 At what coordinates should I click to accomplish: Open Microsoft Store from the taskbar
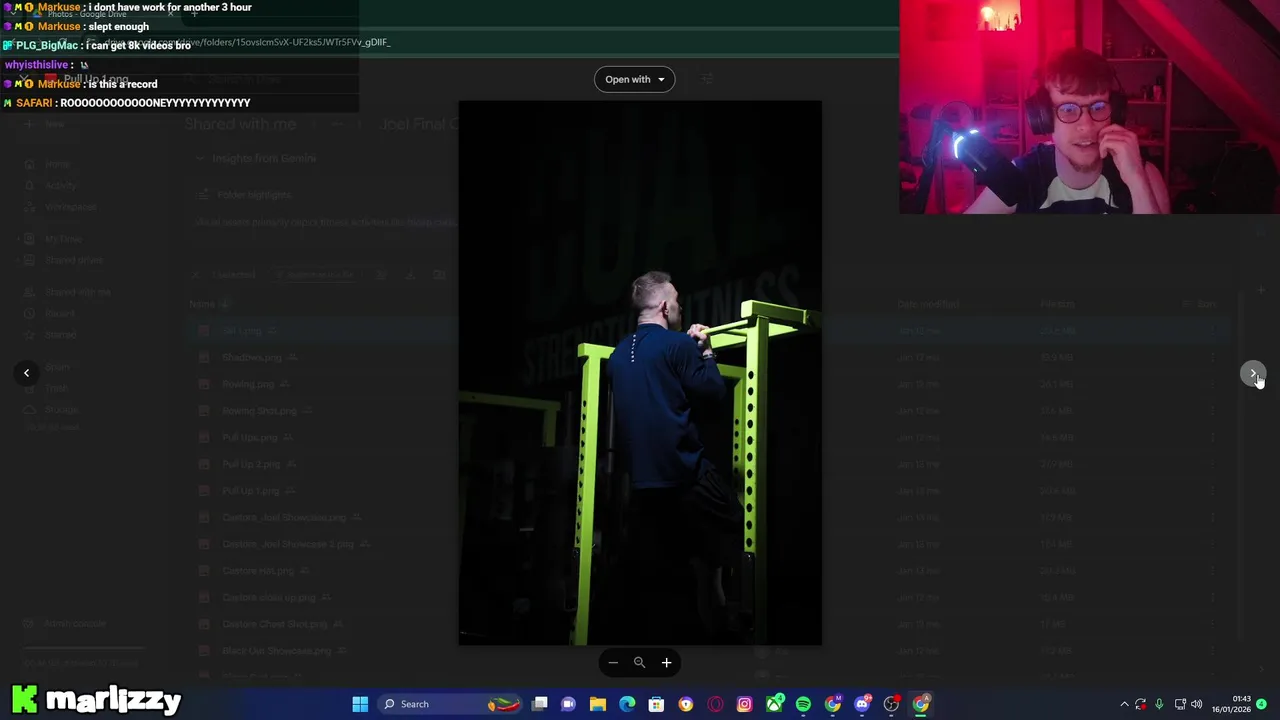coord(656,704)
